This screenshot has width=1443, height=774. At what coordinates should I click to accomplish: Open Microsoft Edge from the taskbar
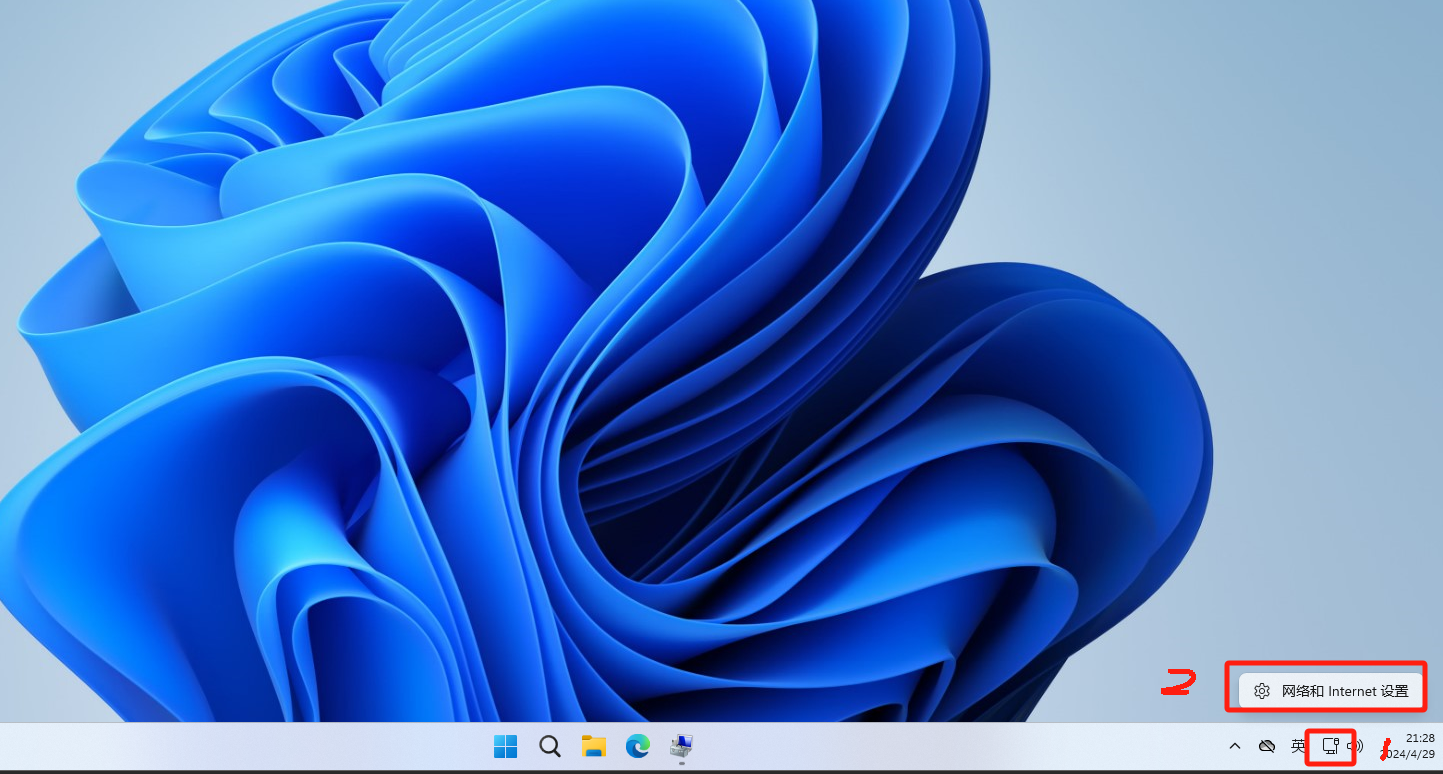tap(638, 746)
